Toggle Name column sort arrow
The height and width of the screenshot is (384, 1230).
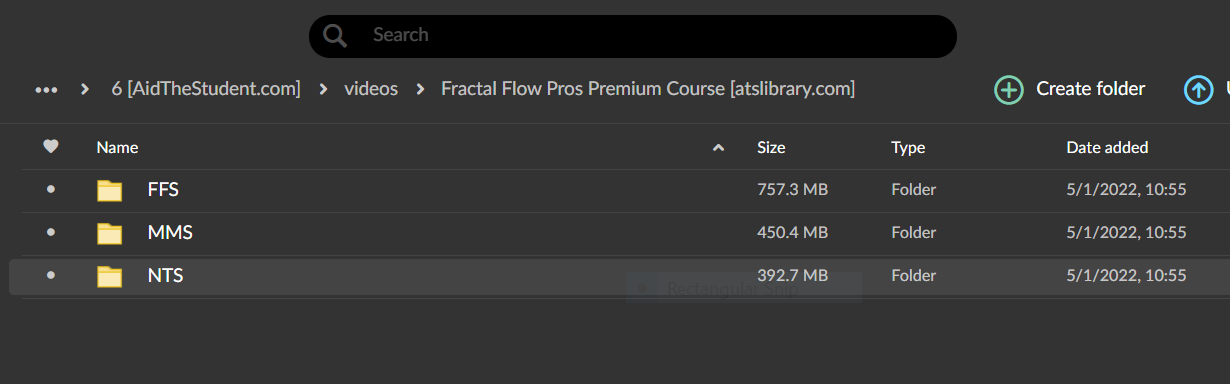718,148
